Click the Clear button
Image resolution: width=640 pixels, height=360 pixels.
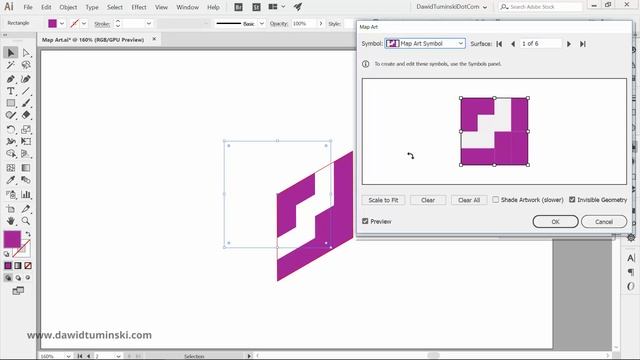tap(428, 200)
